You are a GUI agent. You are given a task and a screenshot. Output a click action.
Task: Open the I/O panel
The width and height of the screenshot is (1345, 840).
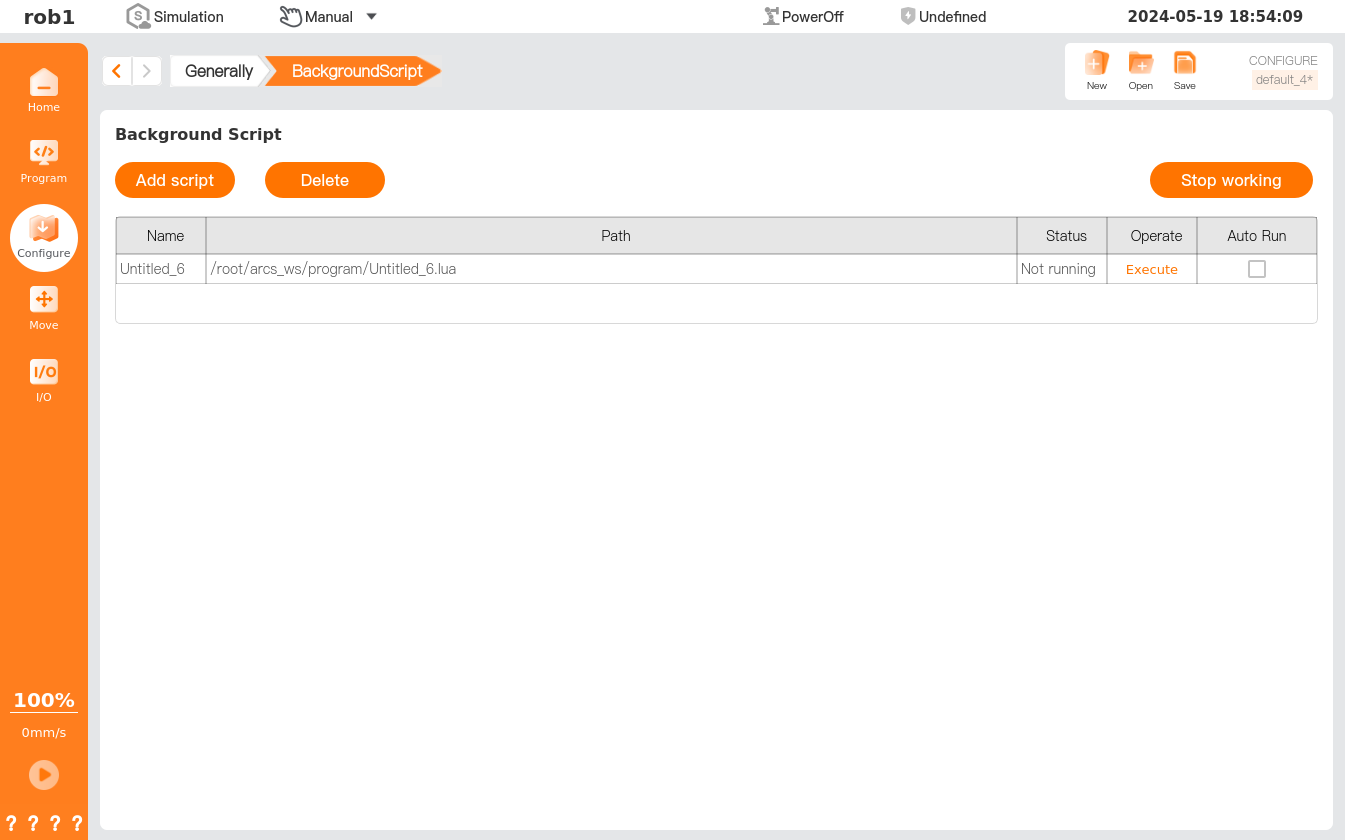(x=43, y=380)
